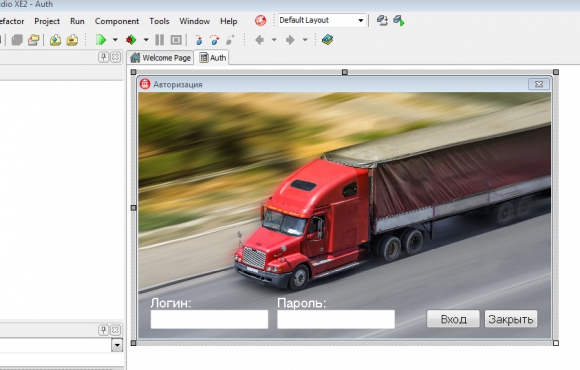
Task: Click the Логин input field
Action: point(209,319)
